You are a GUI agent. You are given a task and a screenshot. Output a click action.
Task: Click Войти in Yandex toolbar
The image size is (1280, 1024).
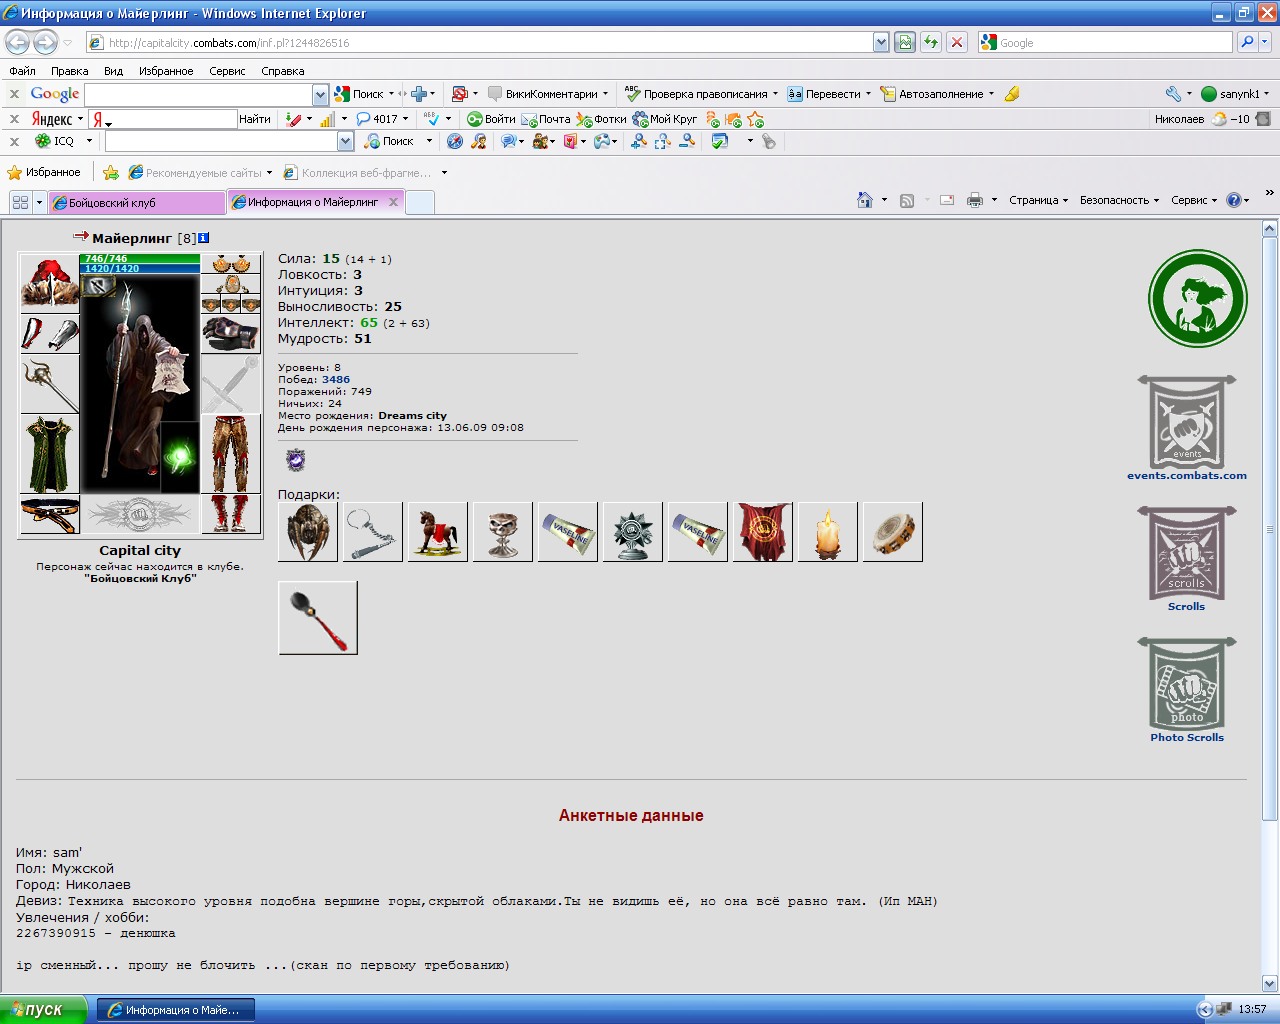(x=492, y=119)
